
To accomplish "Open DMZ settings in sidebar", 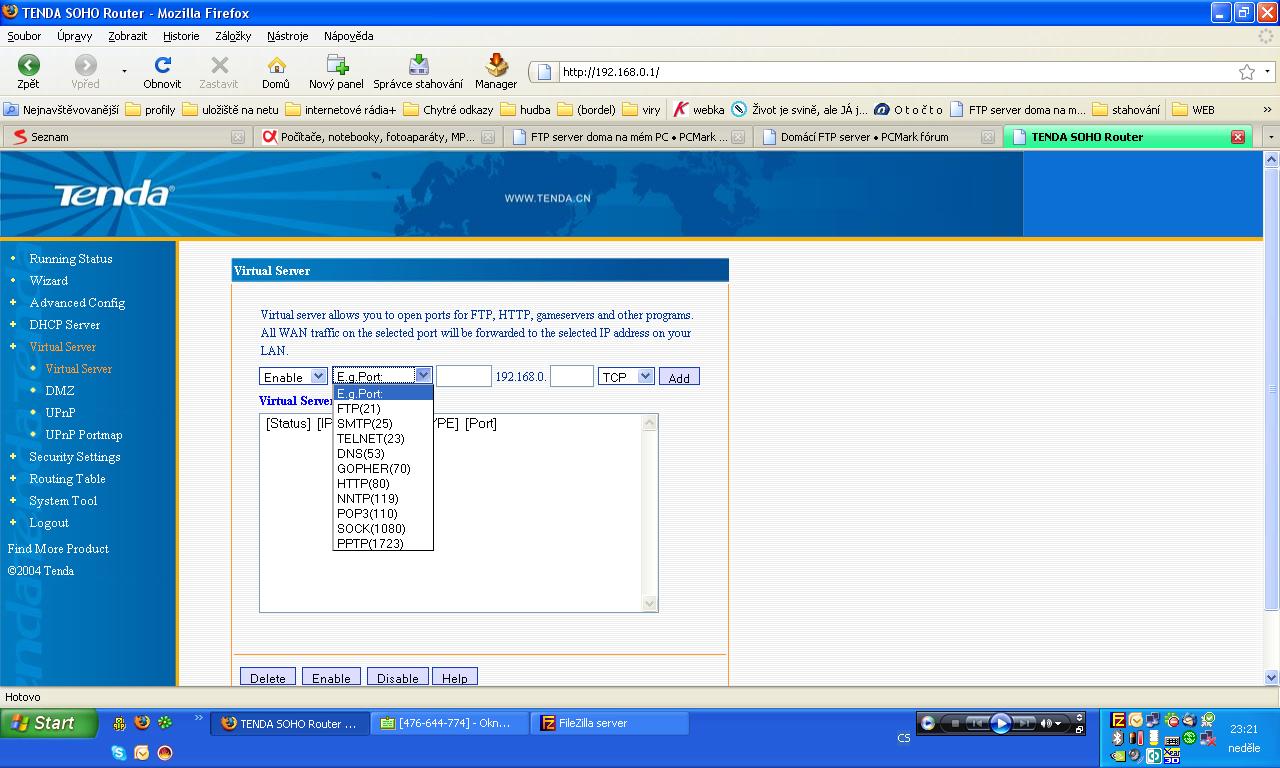I will point(60,390).
